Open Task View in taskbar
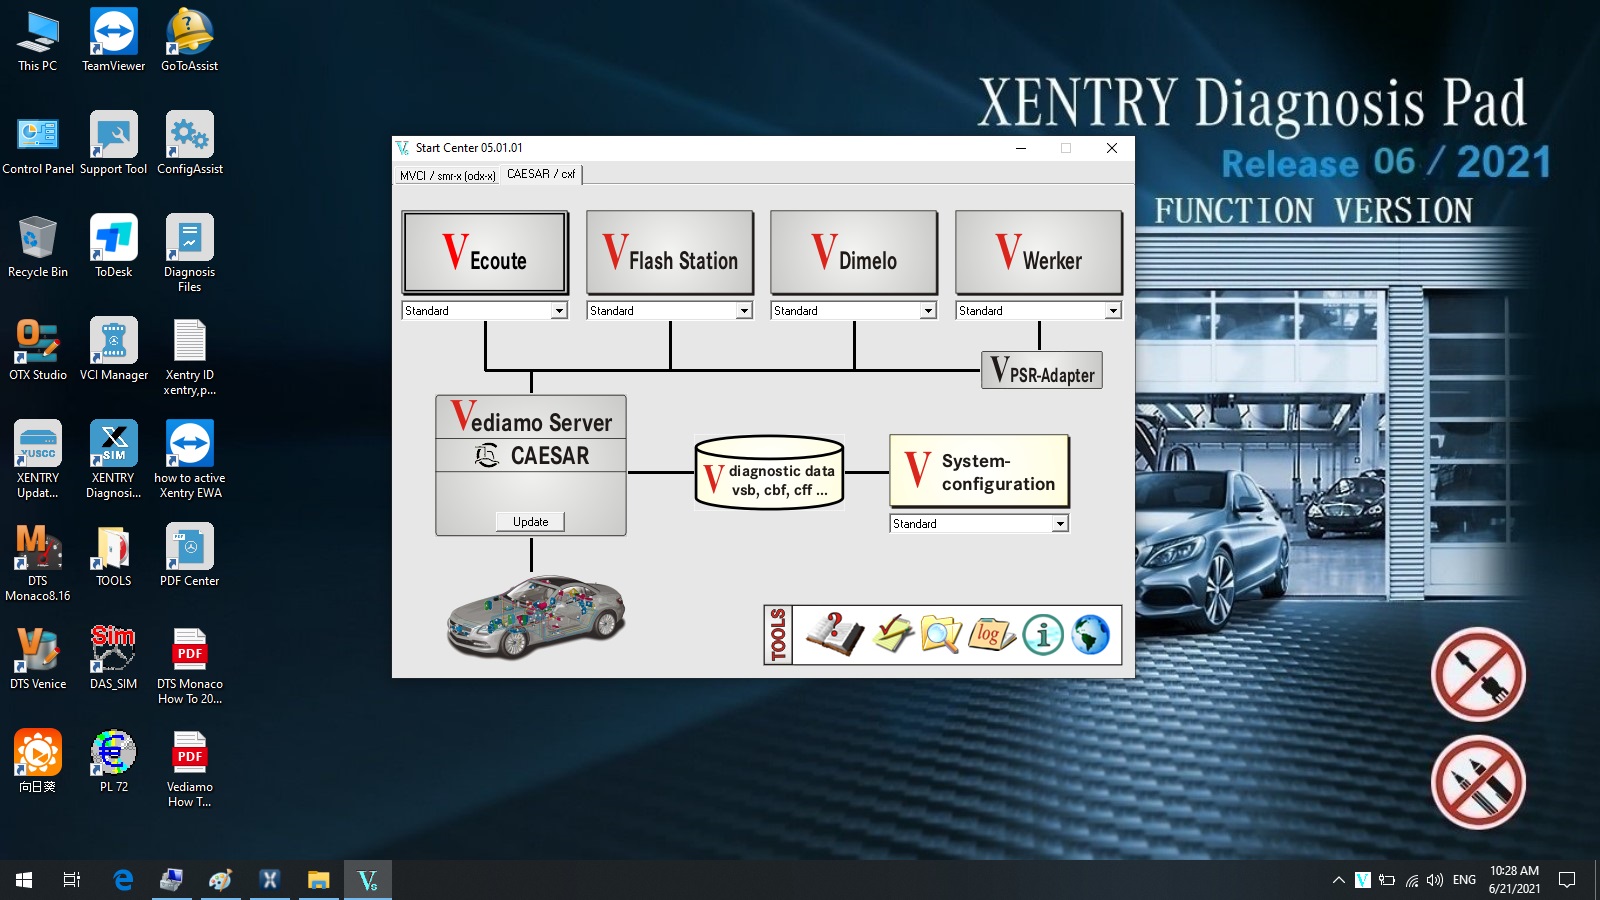Image resolution: width=1600 pixels, height=900 pixels. click(72, 880)
